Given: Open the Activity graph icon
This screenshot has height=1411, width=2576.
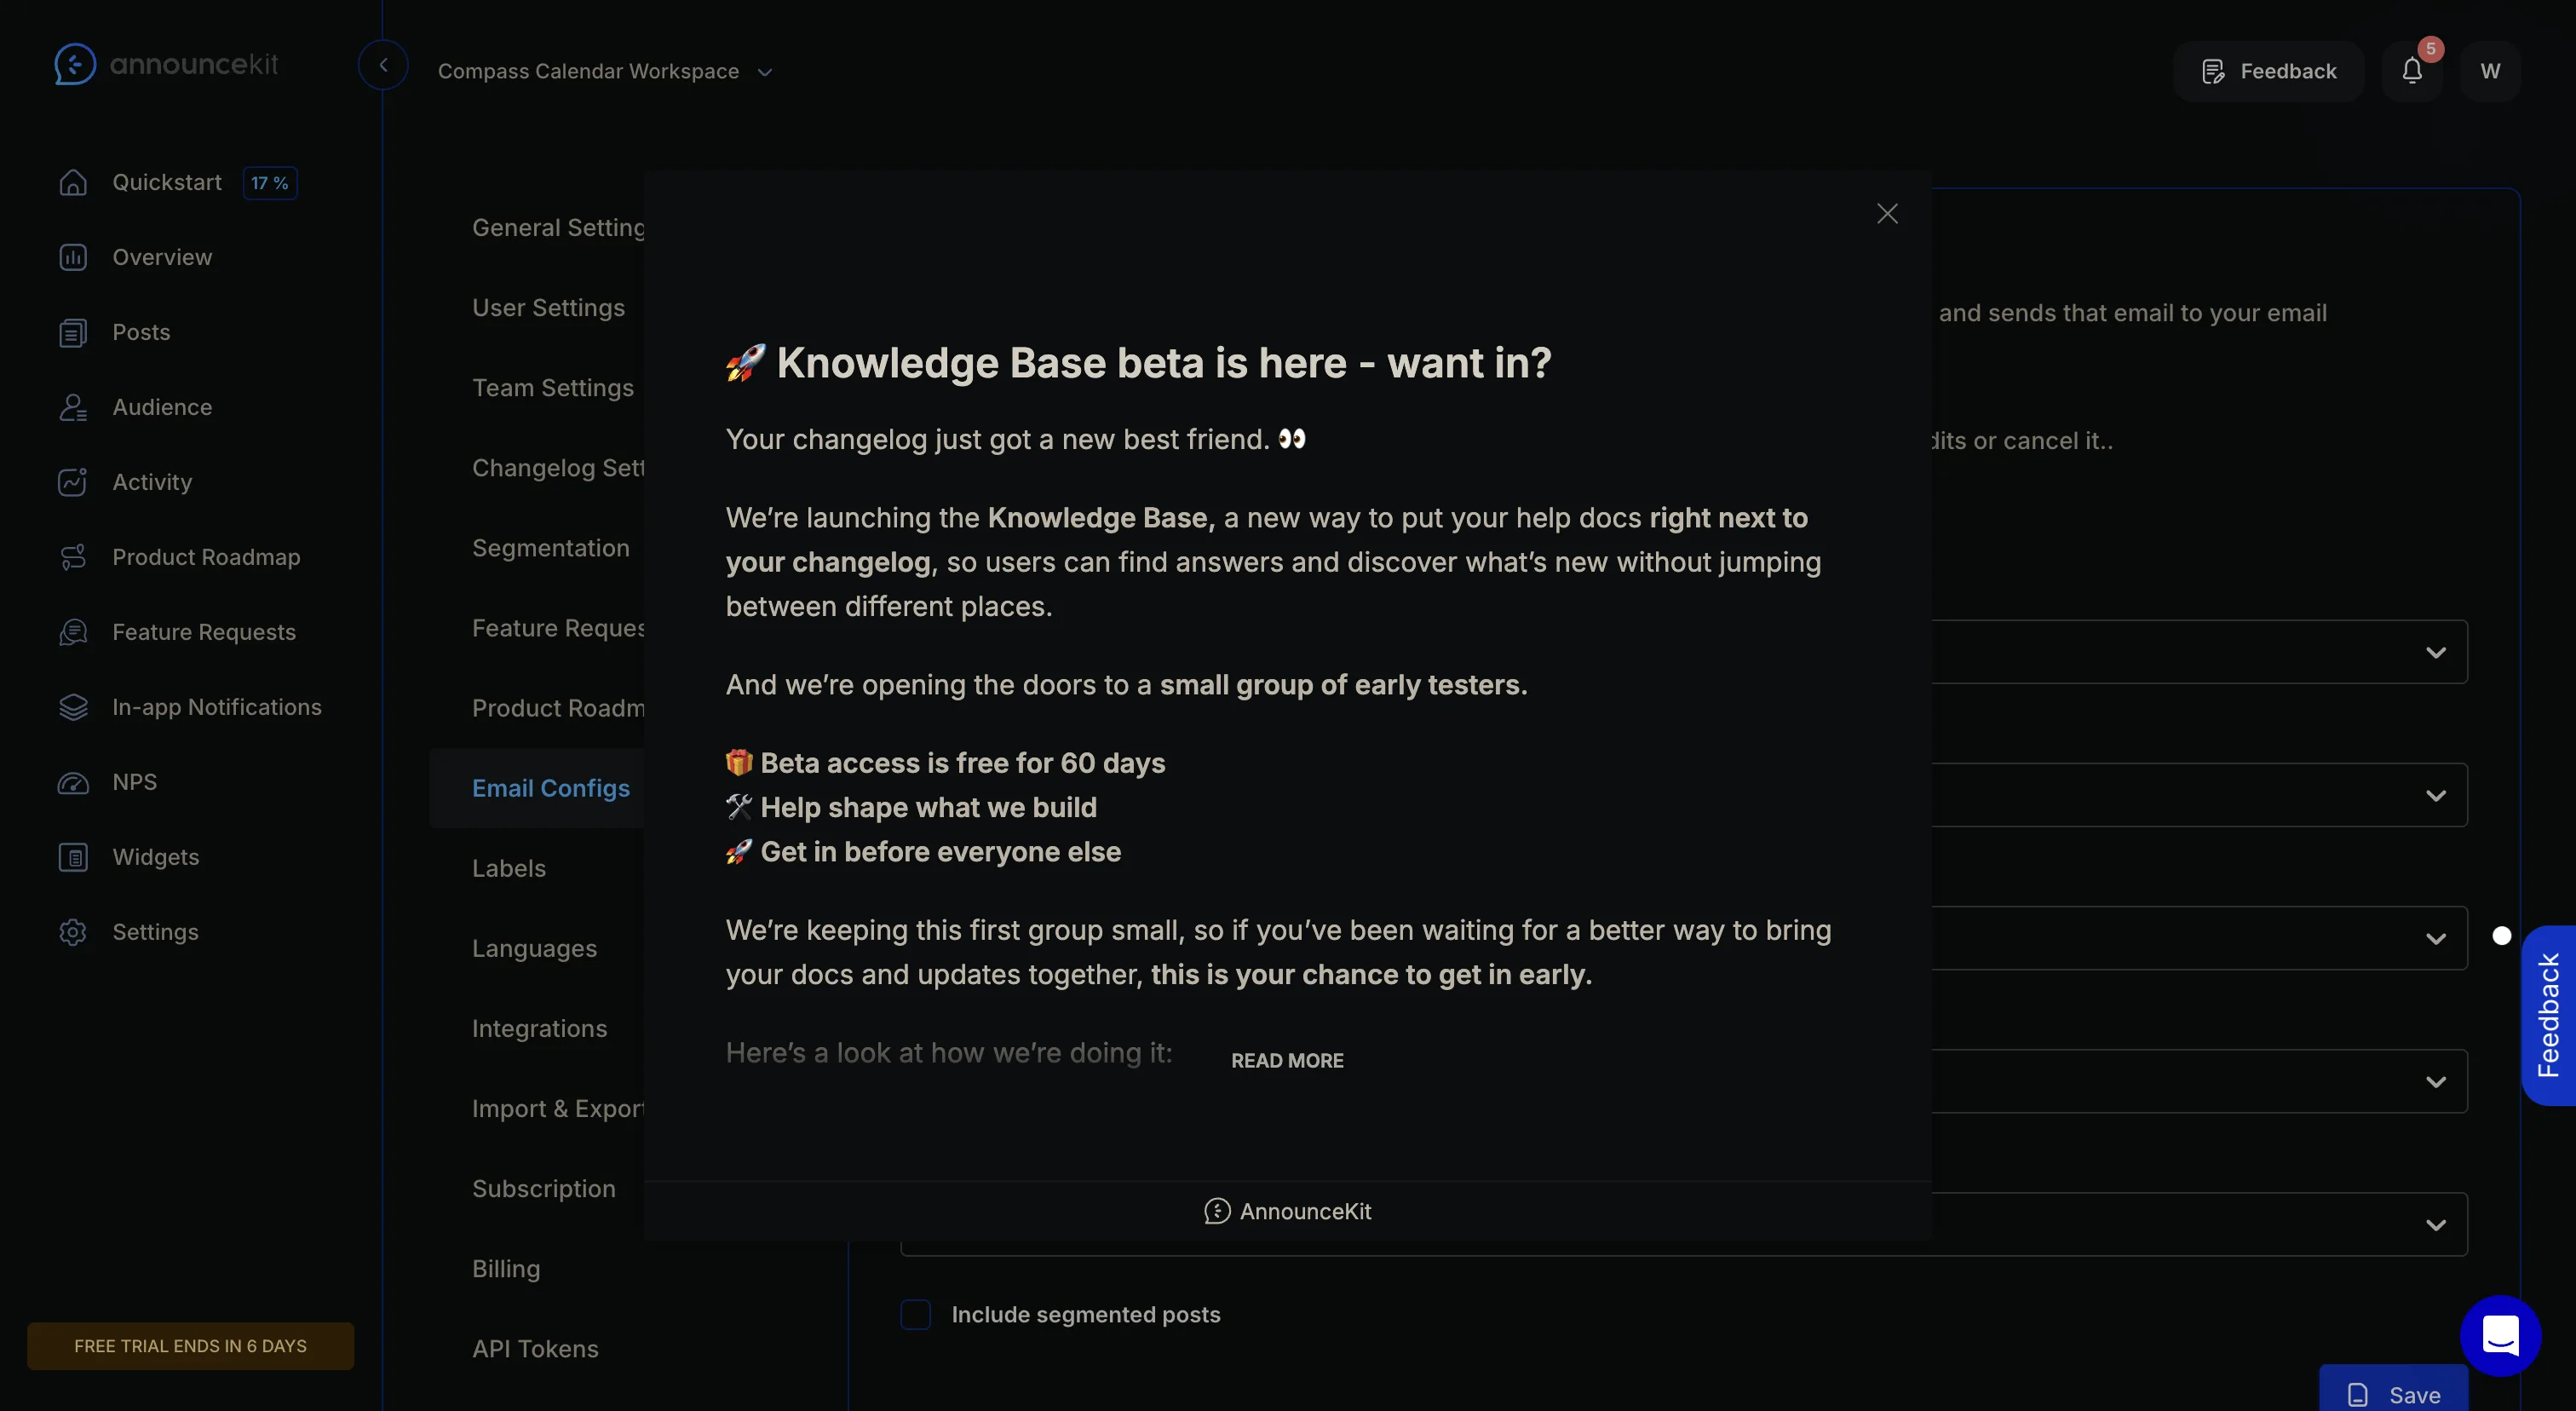Looking at the screenshot, I should [x=73, y=482].
